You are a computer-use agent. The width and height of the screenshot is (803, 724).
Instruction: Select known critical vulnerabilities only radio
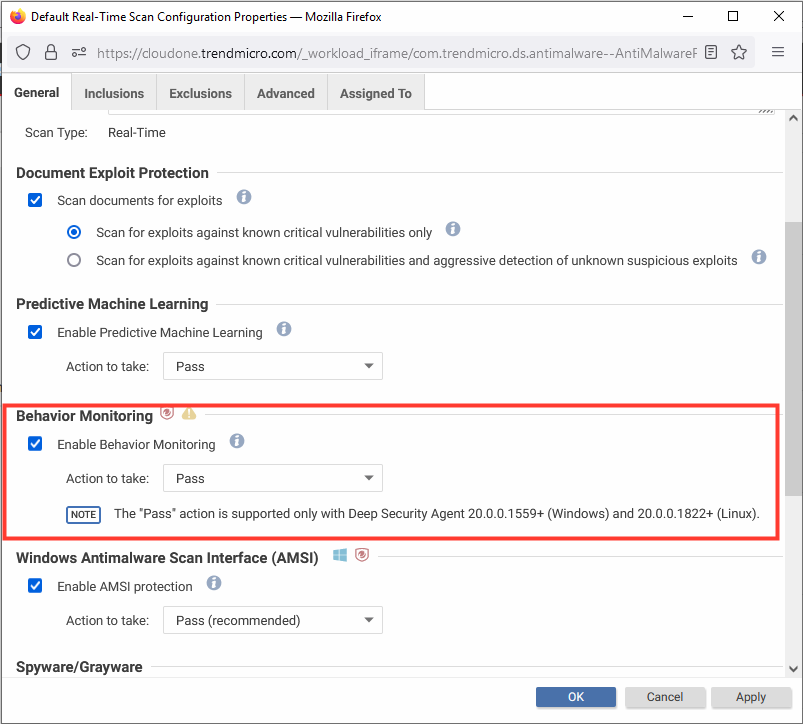(74, 232)
